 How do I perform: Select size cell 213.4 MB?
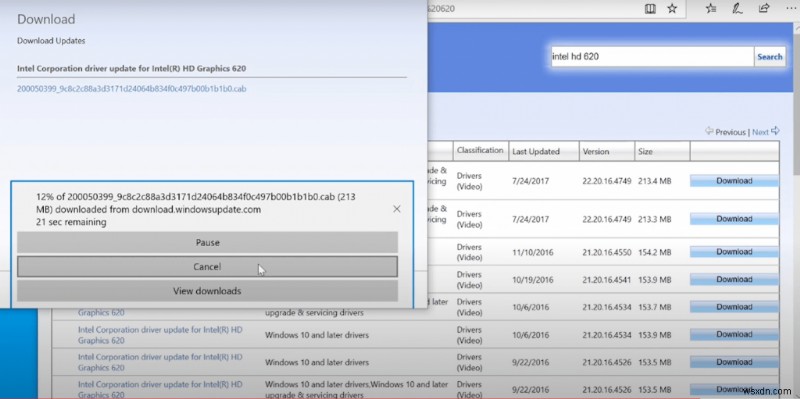pos(655,181)
